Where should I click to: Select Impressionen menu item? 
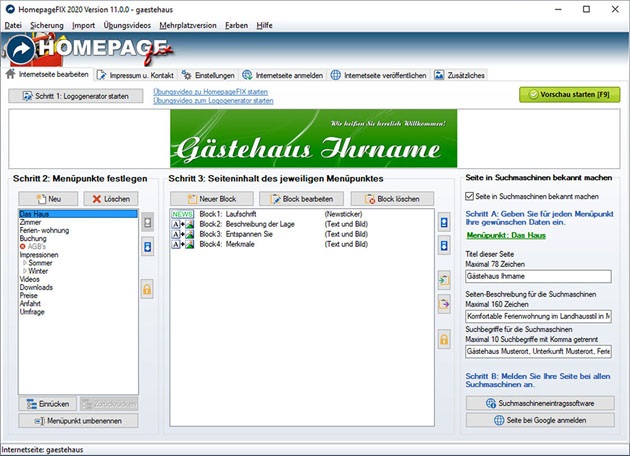coord(39,255)
